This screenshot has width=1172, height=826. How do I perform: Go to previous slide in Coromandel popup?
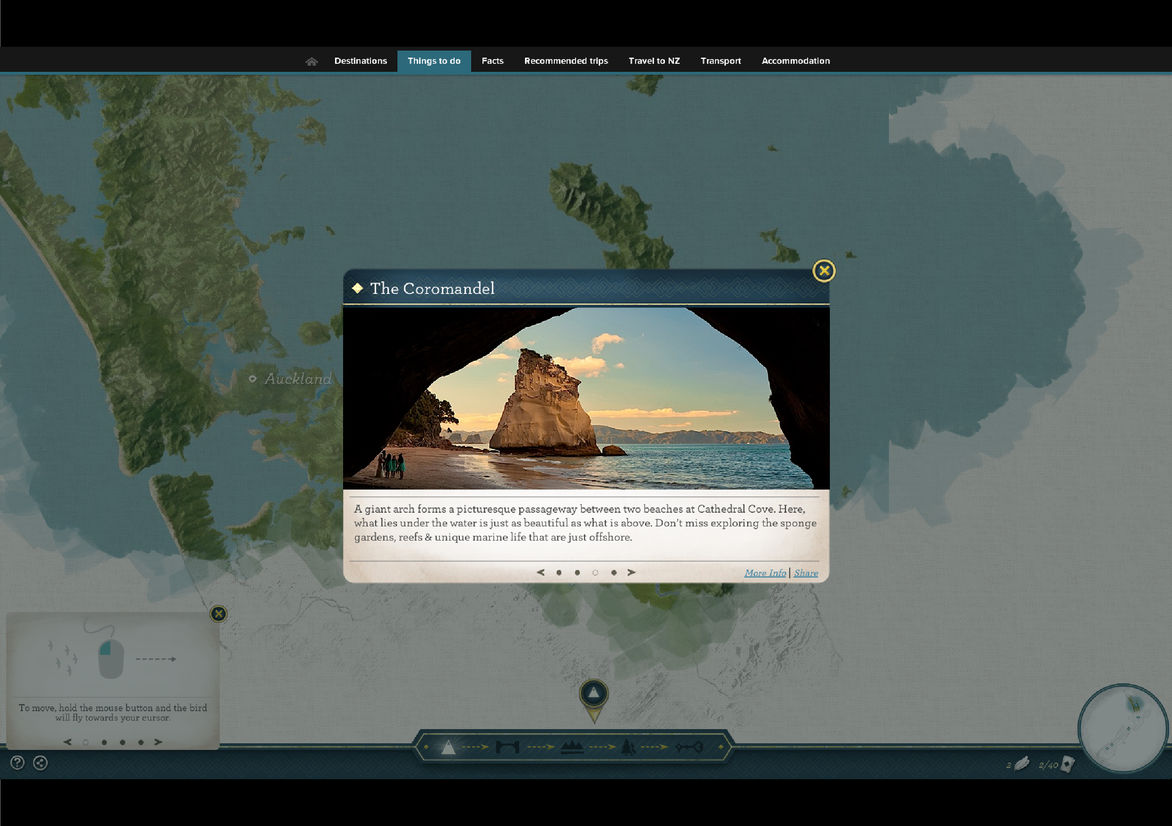click(x=541, y=573)
